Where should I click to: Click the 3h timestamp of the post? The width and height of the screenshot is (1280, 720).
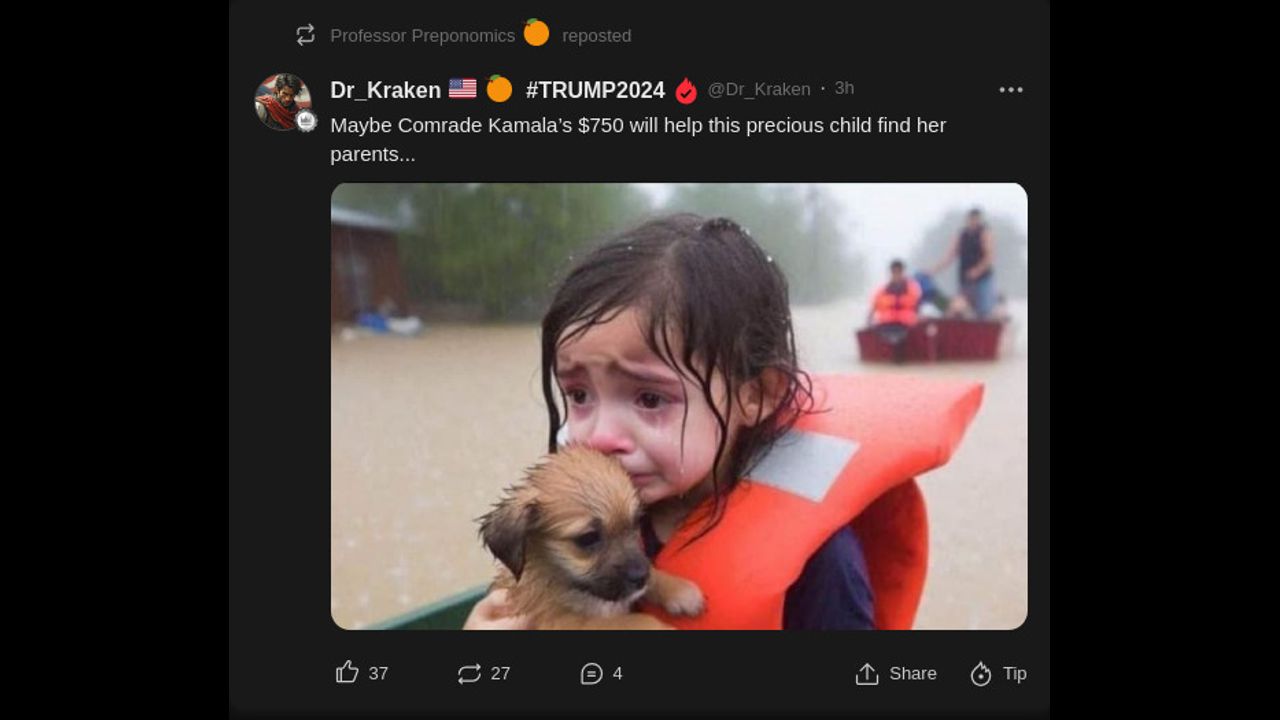click(844, 88)
